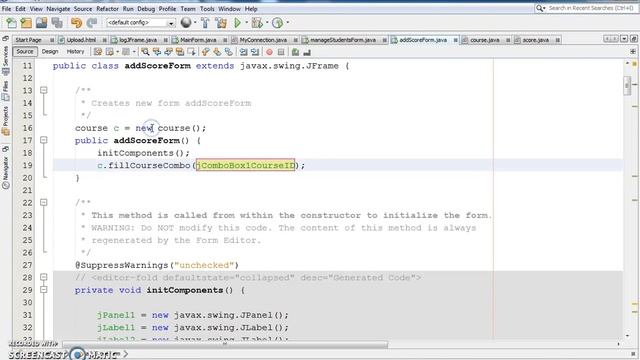The height and width of the screenshot is (360, 640).
Task: Start macro recording with red circle icon
Action: click(x=269, y=52)
